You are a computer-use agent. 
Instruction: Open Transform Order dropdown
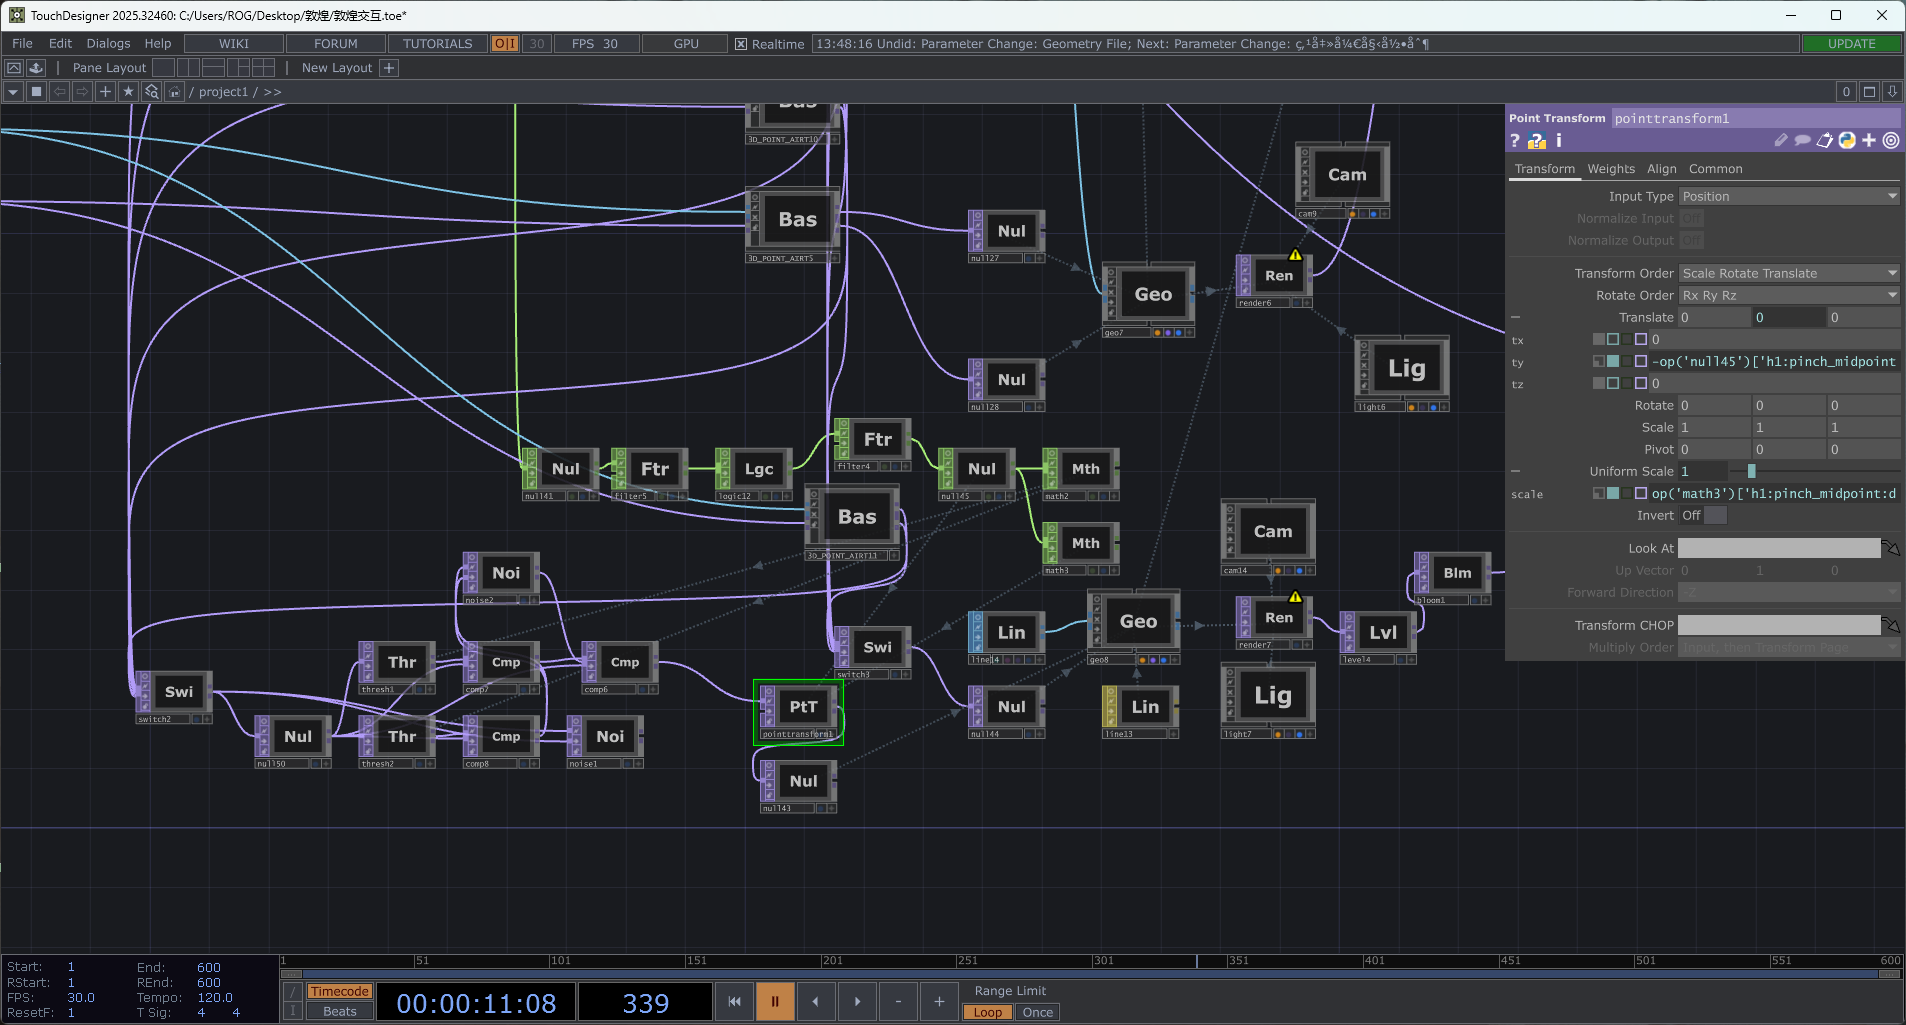(x=1789, y=274)
